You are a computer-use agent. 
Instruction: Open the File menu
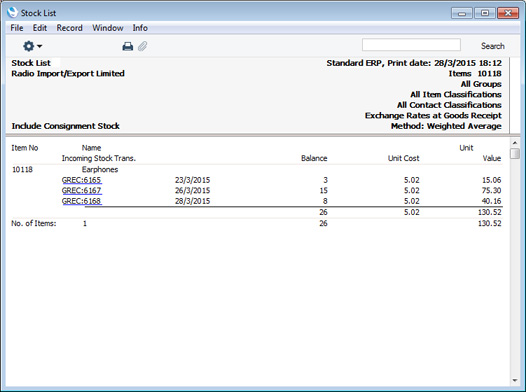click(17, 28)
